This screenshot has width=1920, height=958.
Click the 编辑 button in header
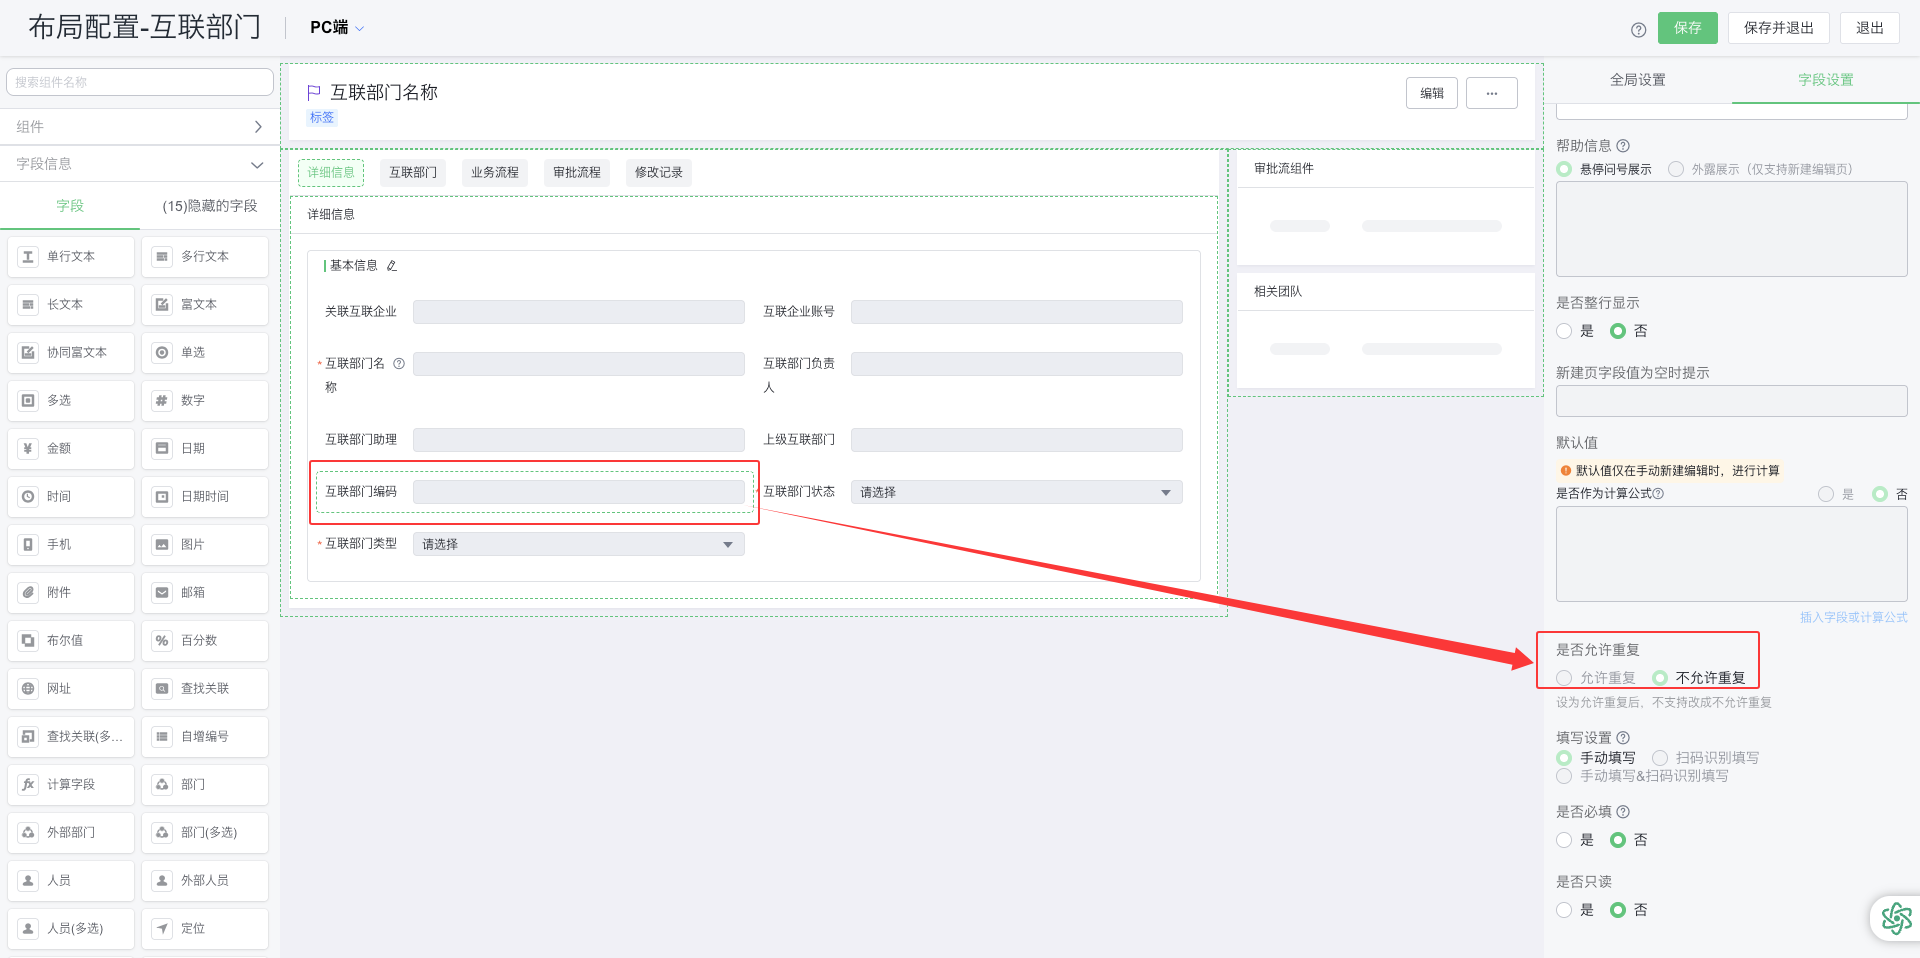pyautogui.click(x=1432, y=93)
